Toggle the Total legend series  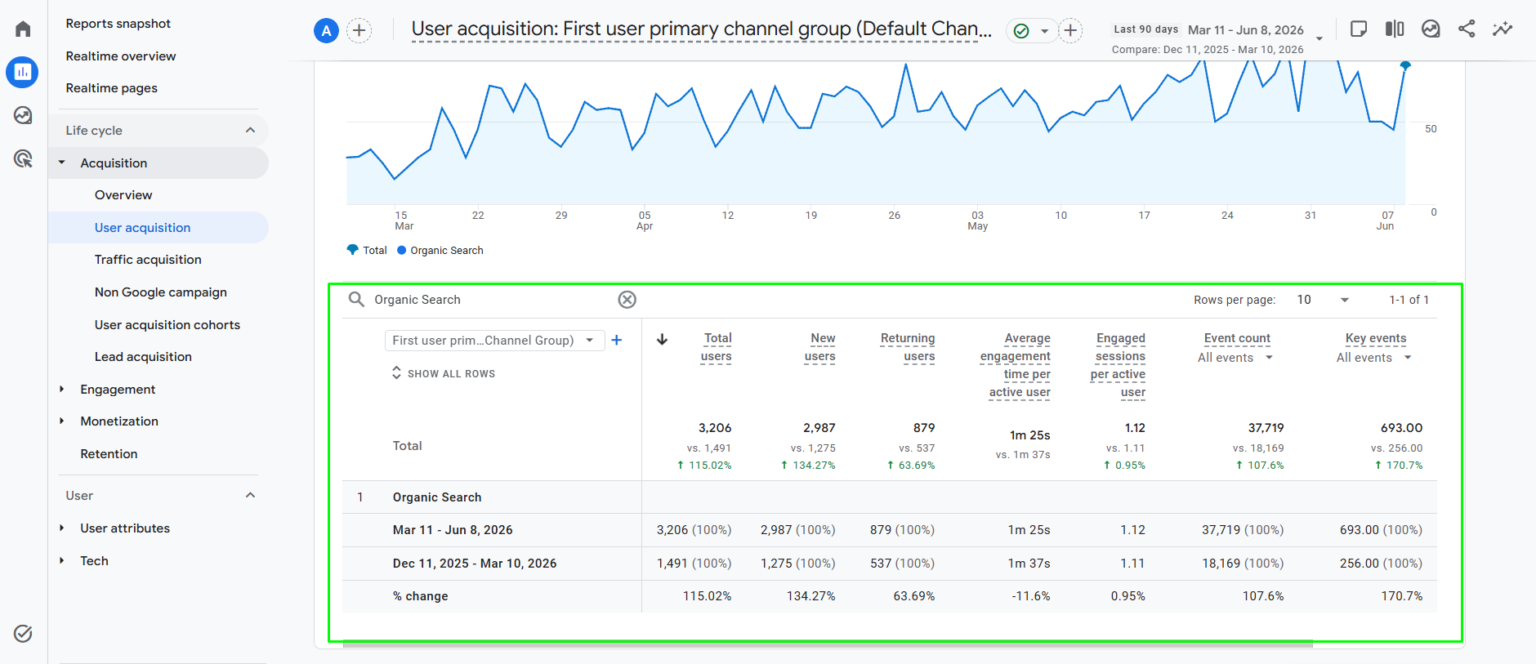pos(367,250)
